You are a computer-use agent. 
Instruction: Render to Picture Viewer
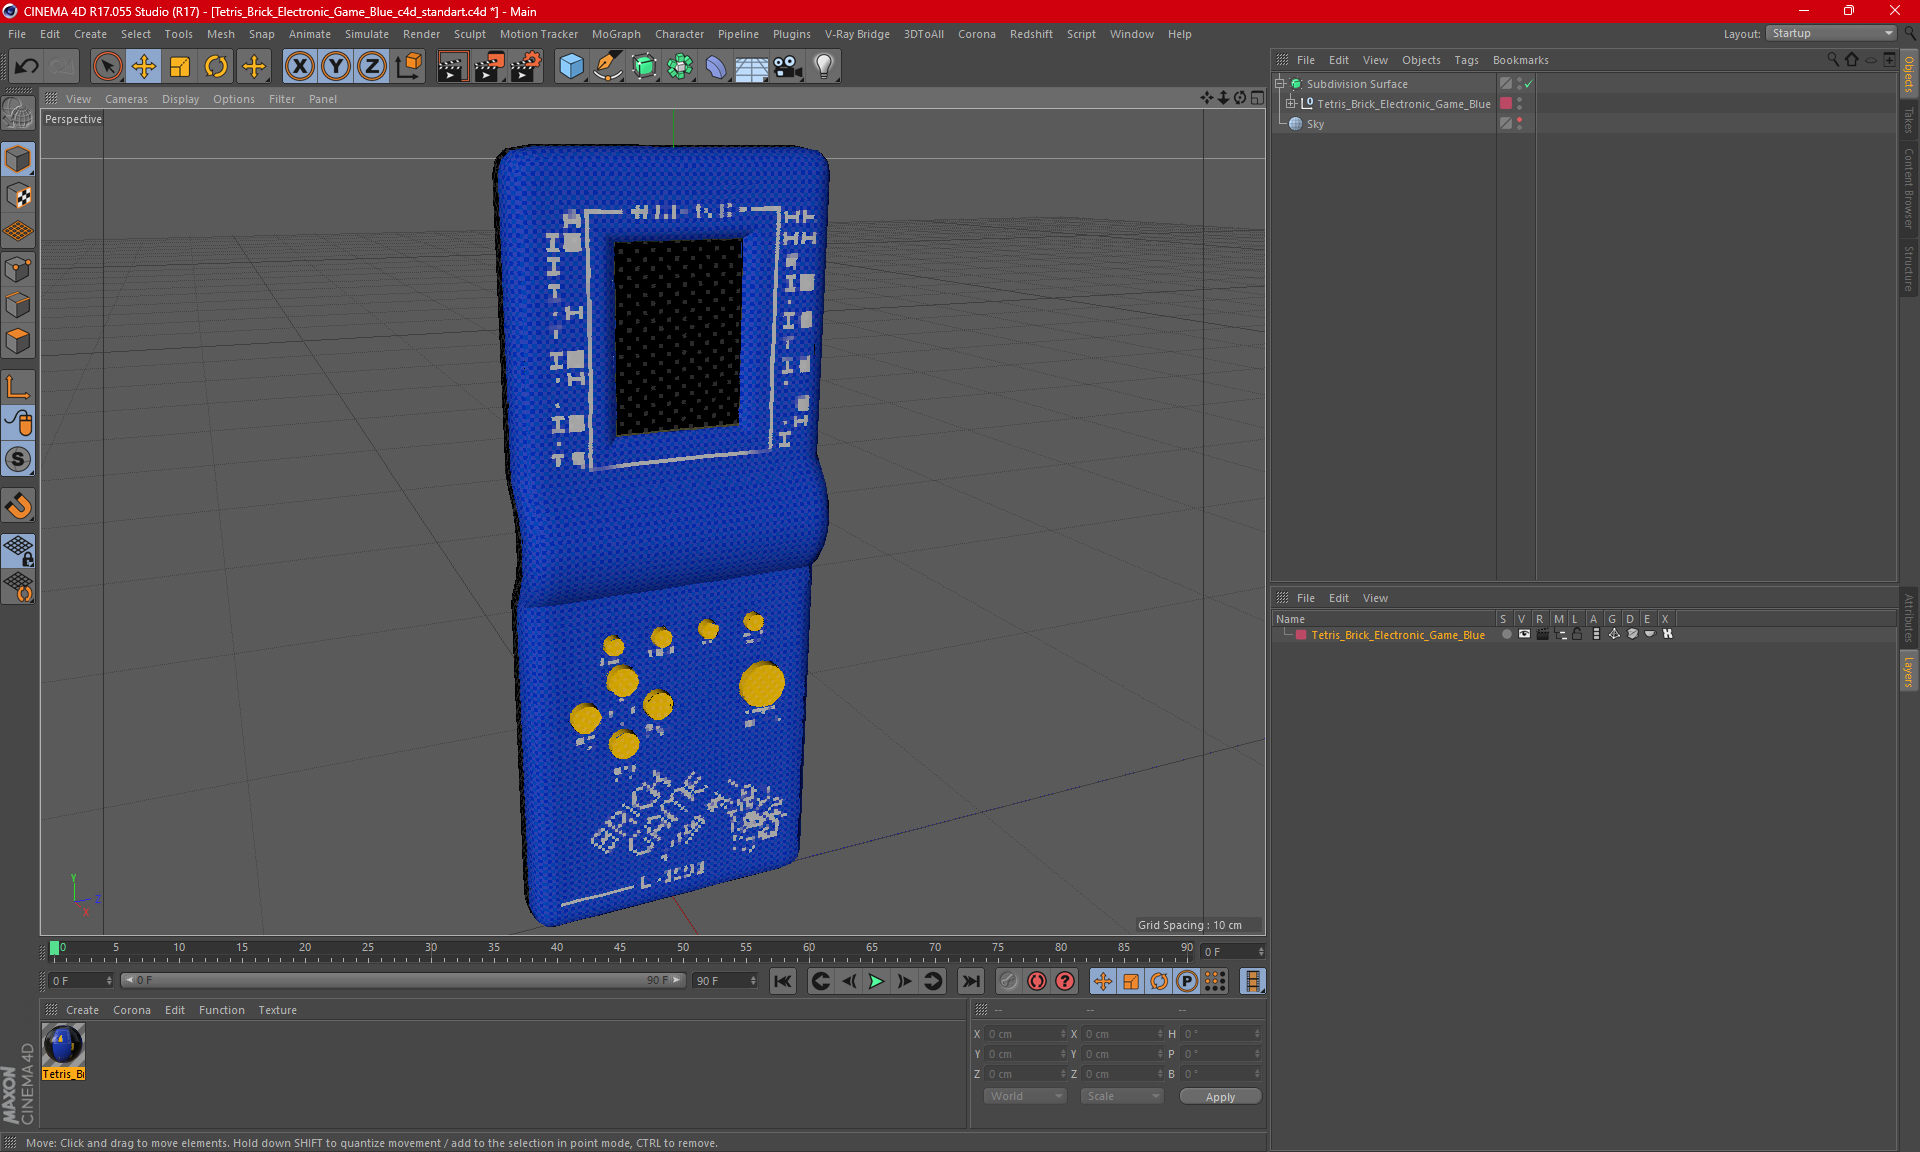[x=489, y=66]
